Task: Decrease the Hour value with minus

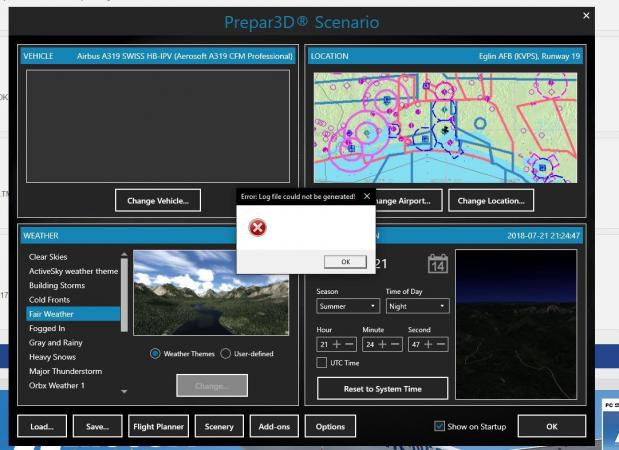Action: [349, 344]
